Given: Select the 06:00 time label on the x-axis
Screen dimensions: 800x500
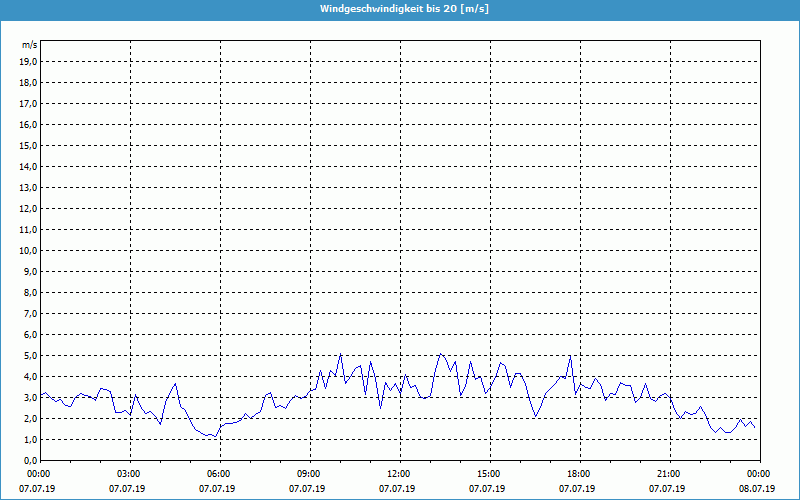Looking at the screenshot, I should coord(219,473).
